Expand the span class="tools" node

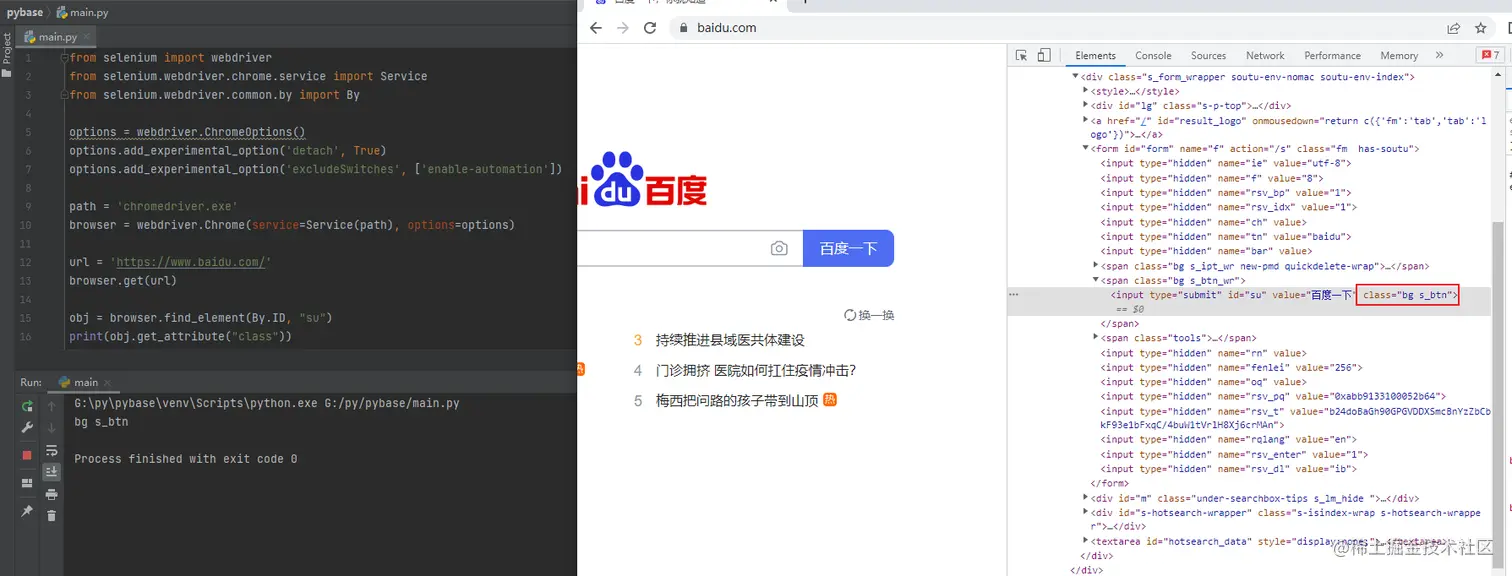click(1096, 338)
